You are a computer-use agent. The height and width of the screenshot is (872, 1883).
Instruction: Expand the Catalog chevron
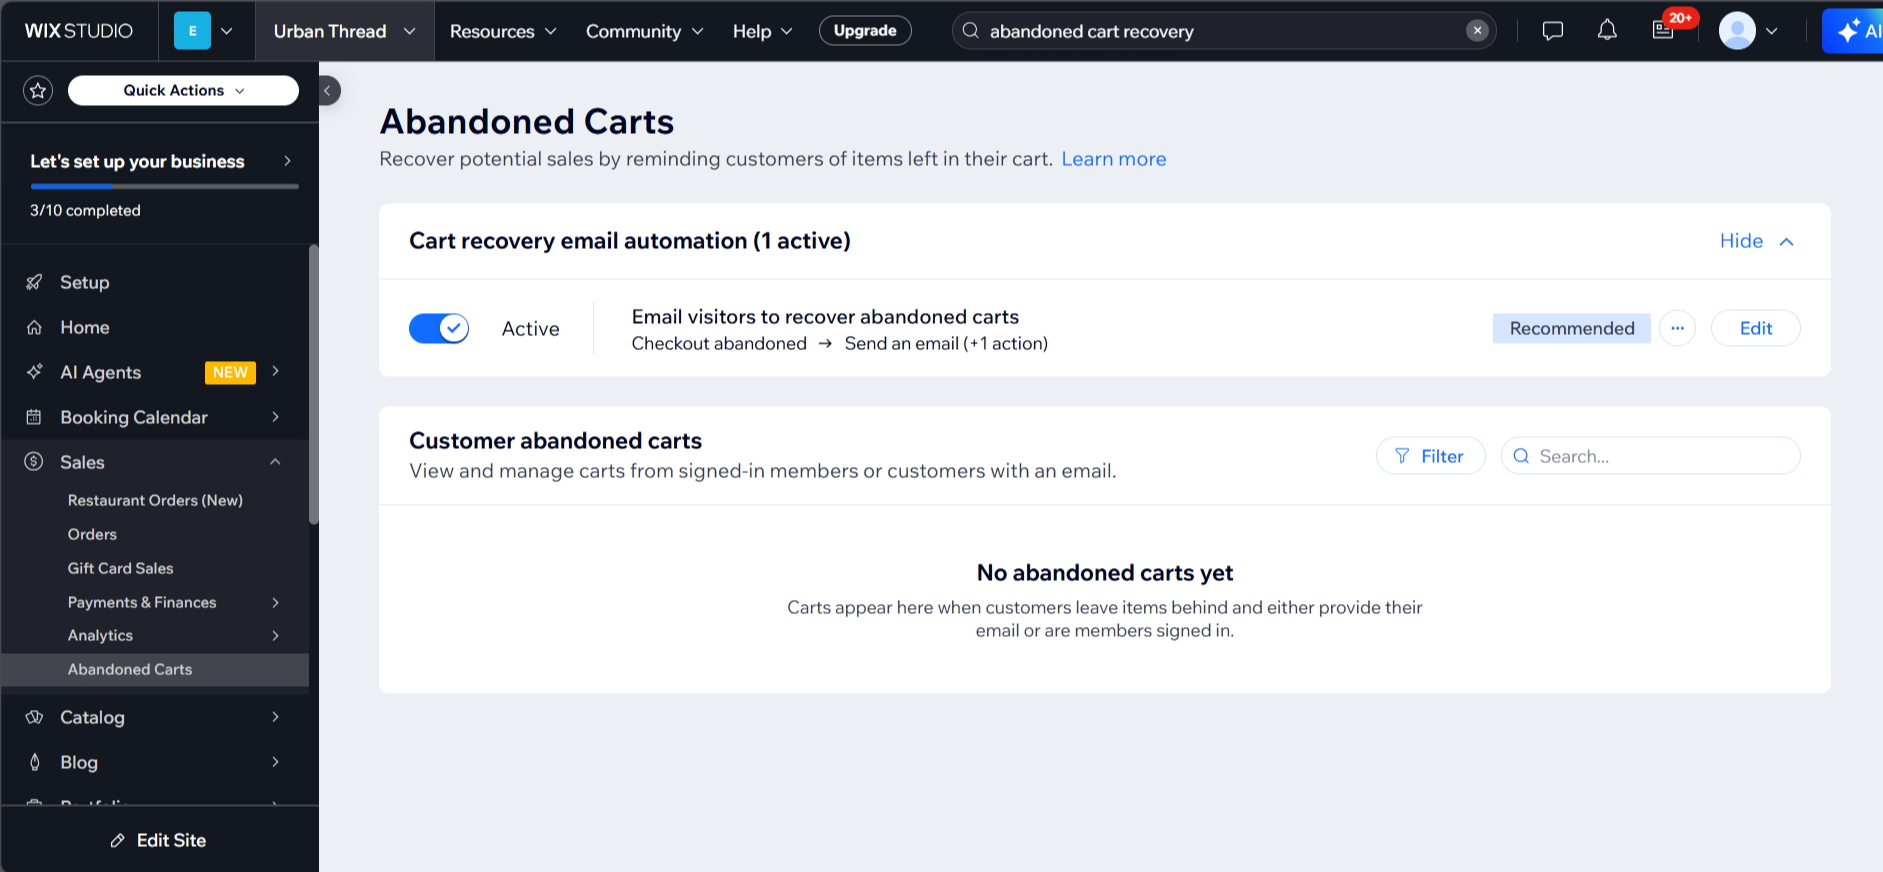click(275, 717)
